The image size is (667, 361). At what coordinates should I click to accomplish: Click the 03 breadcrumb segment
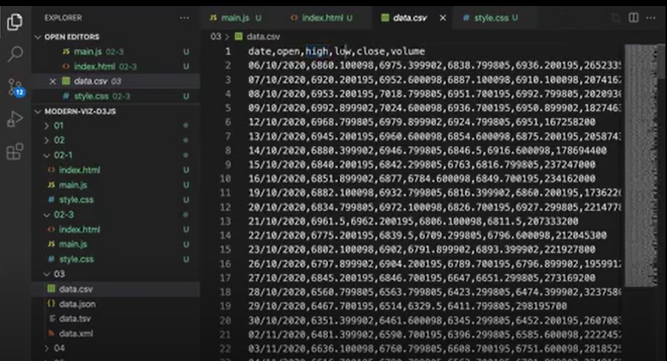coord(216,37)
